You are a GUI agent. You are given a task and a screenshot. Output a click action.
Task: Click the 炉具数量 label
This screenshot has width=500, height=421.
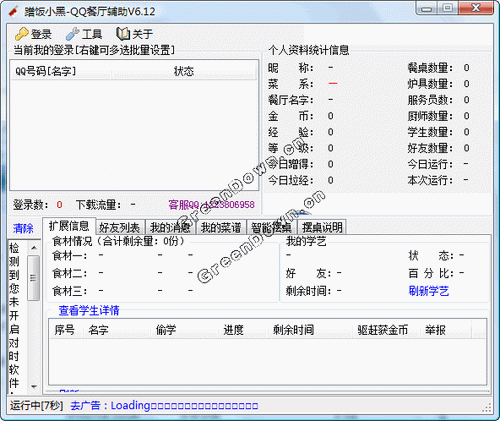430,84
